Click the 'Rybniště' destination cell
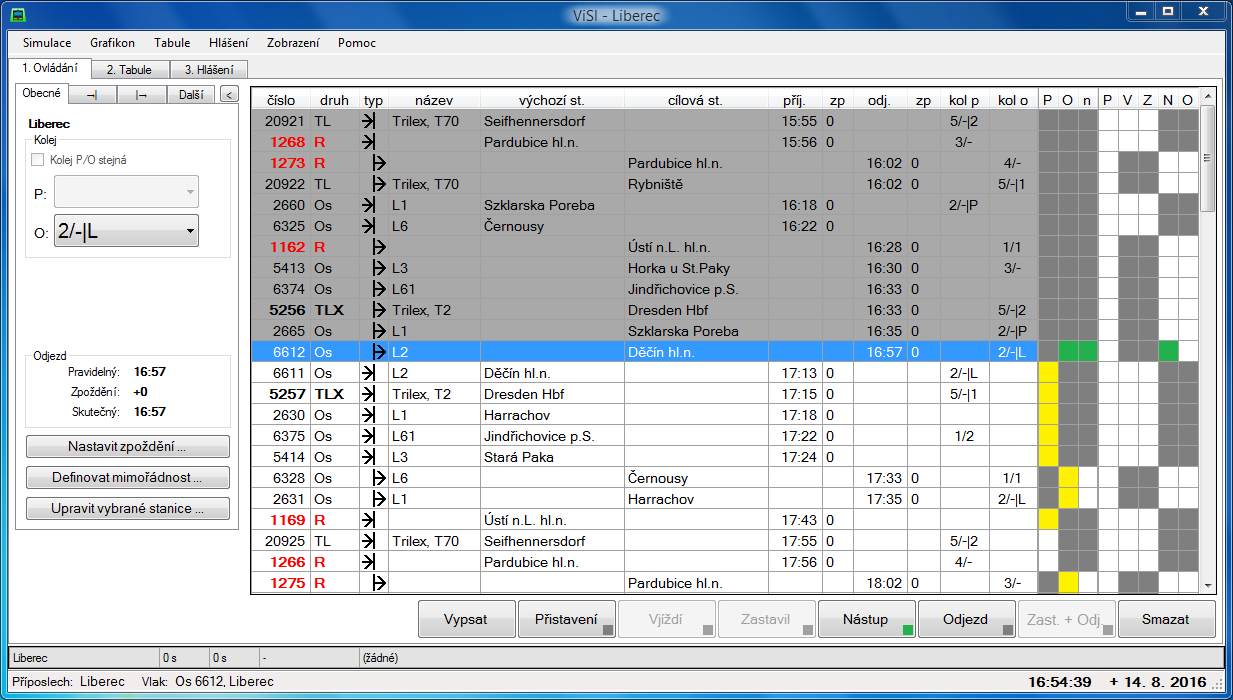The height and width of the screenshot is (700, 1233). [x=696, y=184]
